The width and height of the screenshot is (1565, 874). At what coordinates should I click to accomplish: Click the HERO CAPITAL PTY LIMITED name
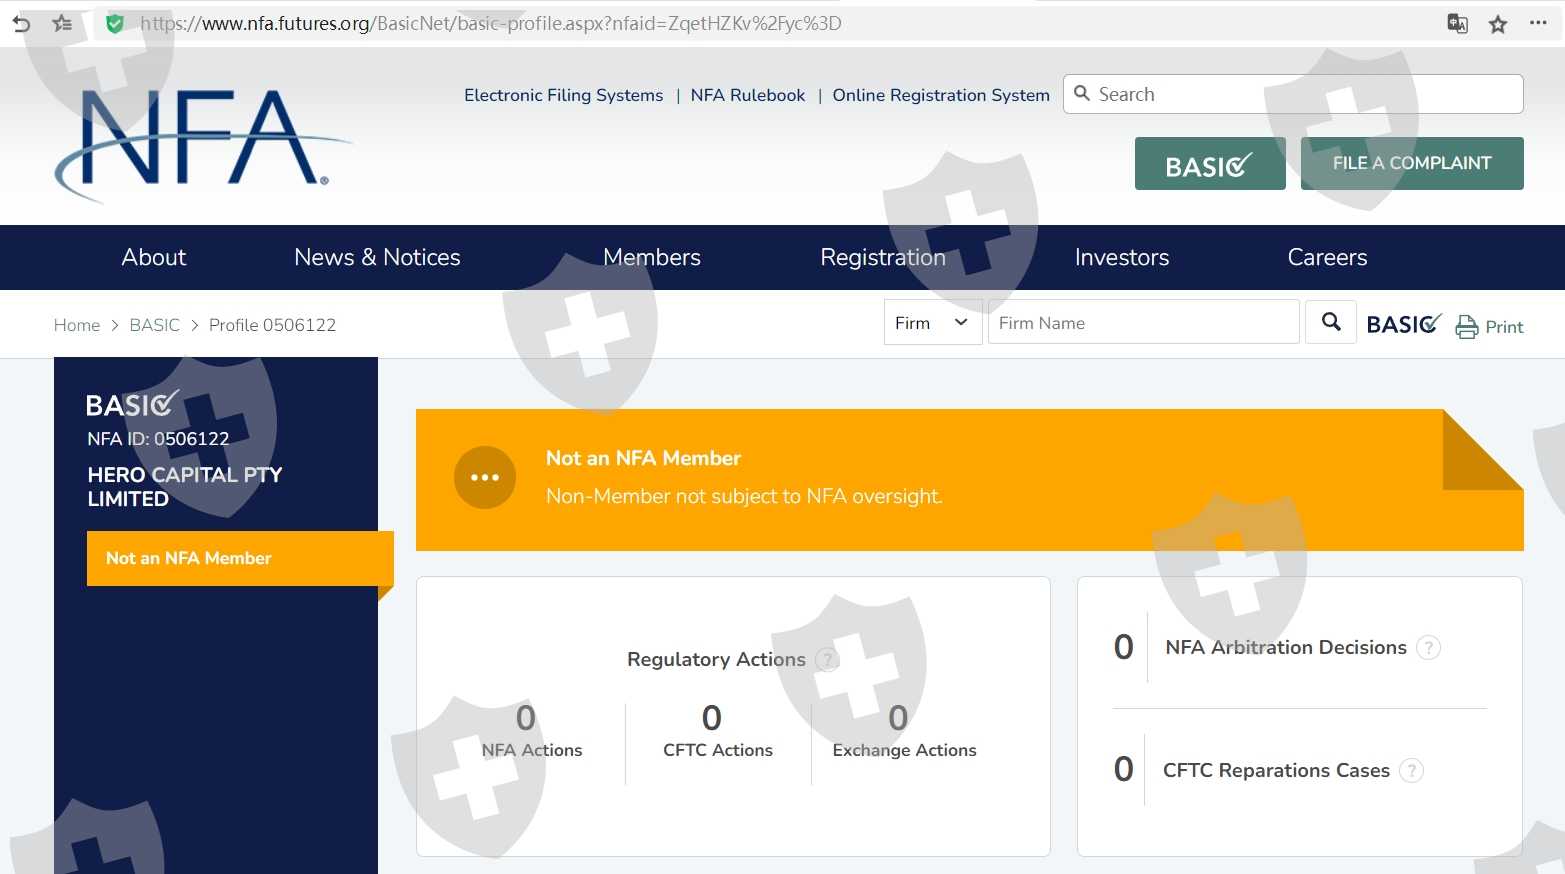click(185, 486)
